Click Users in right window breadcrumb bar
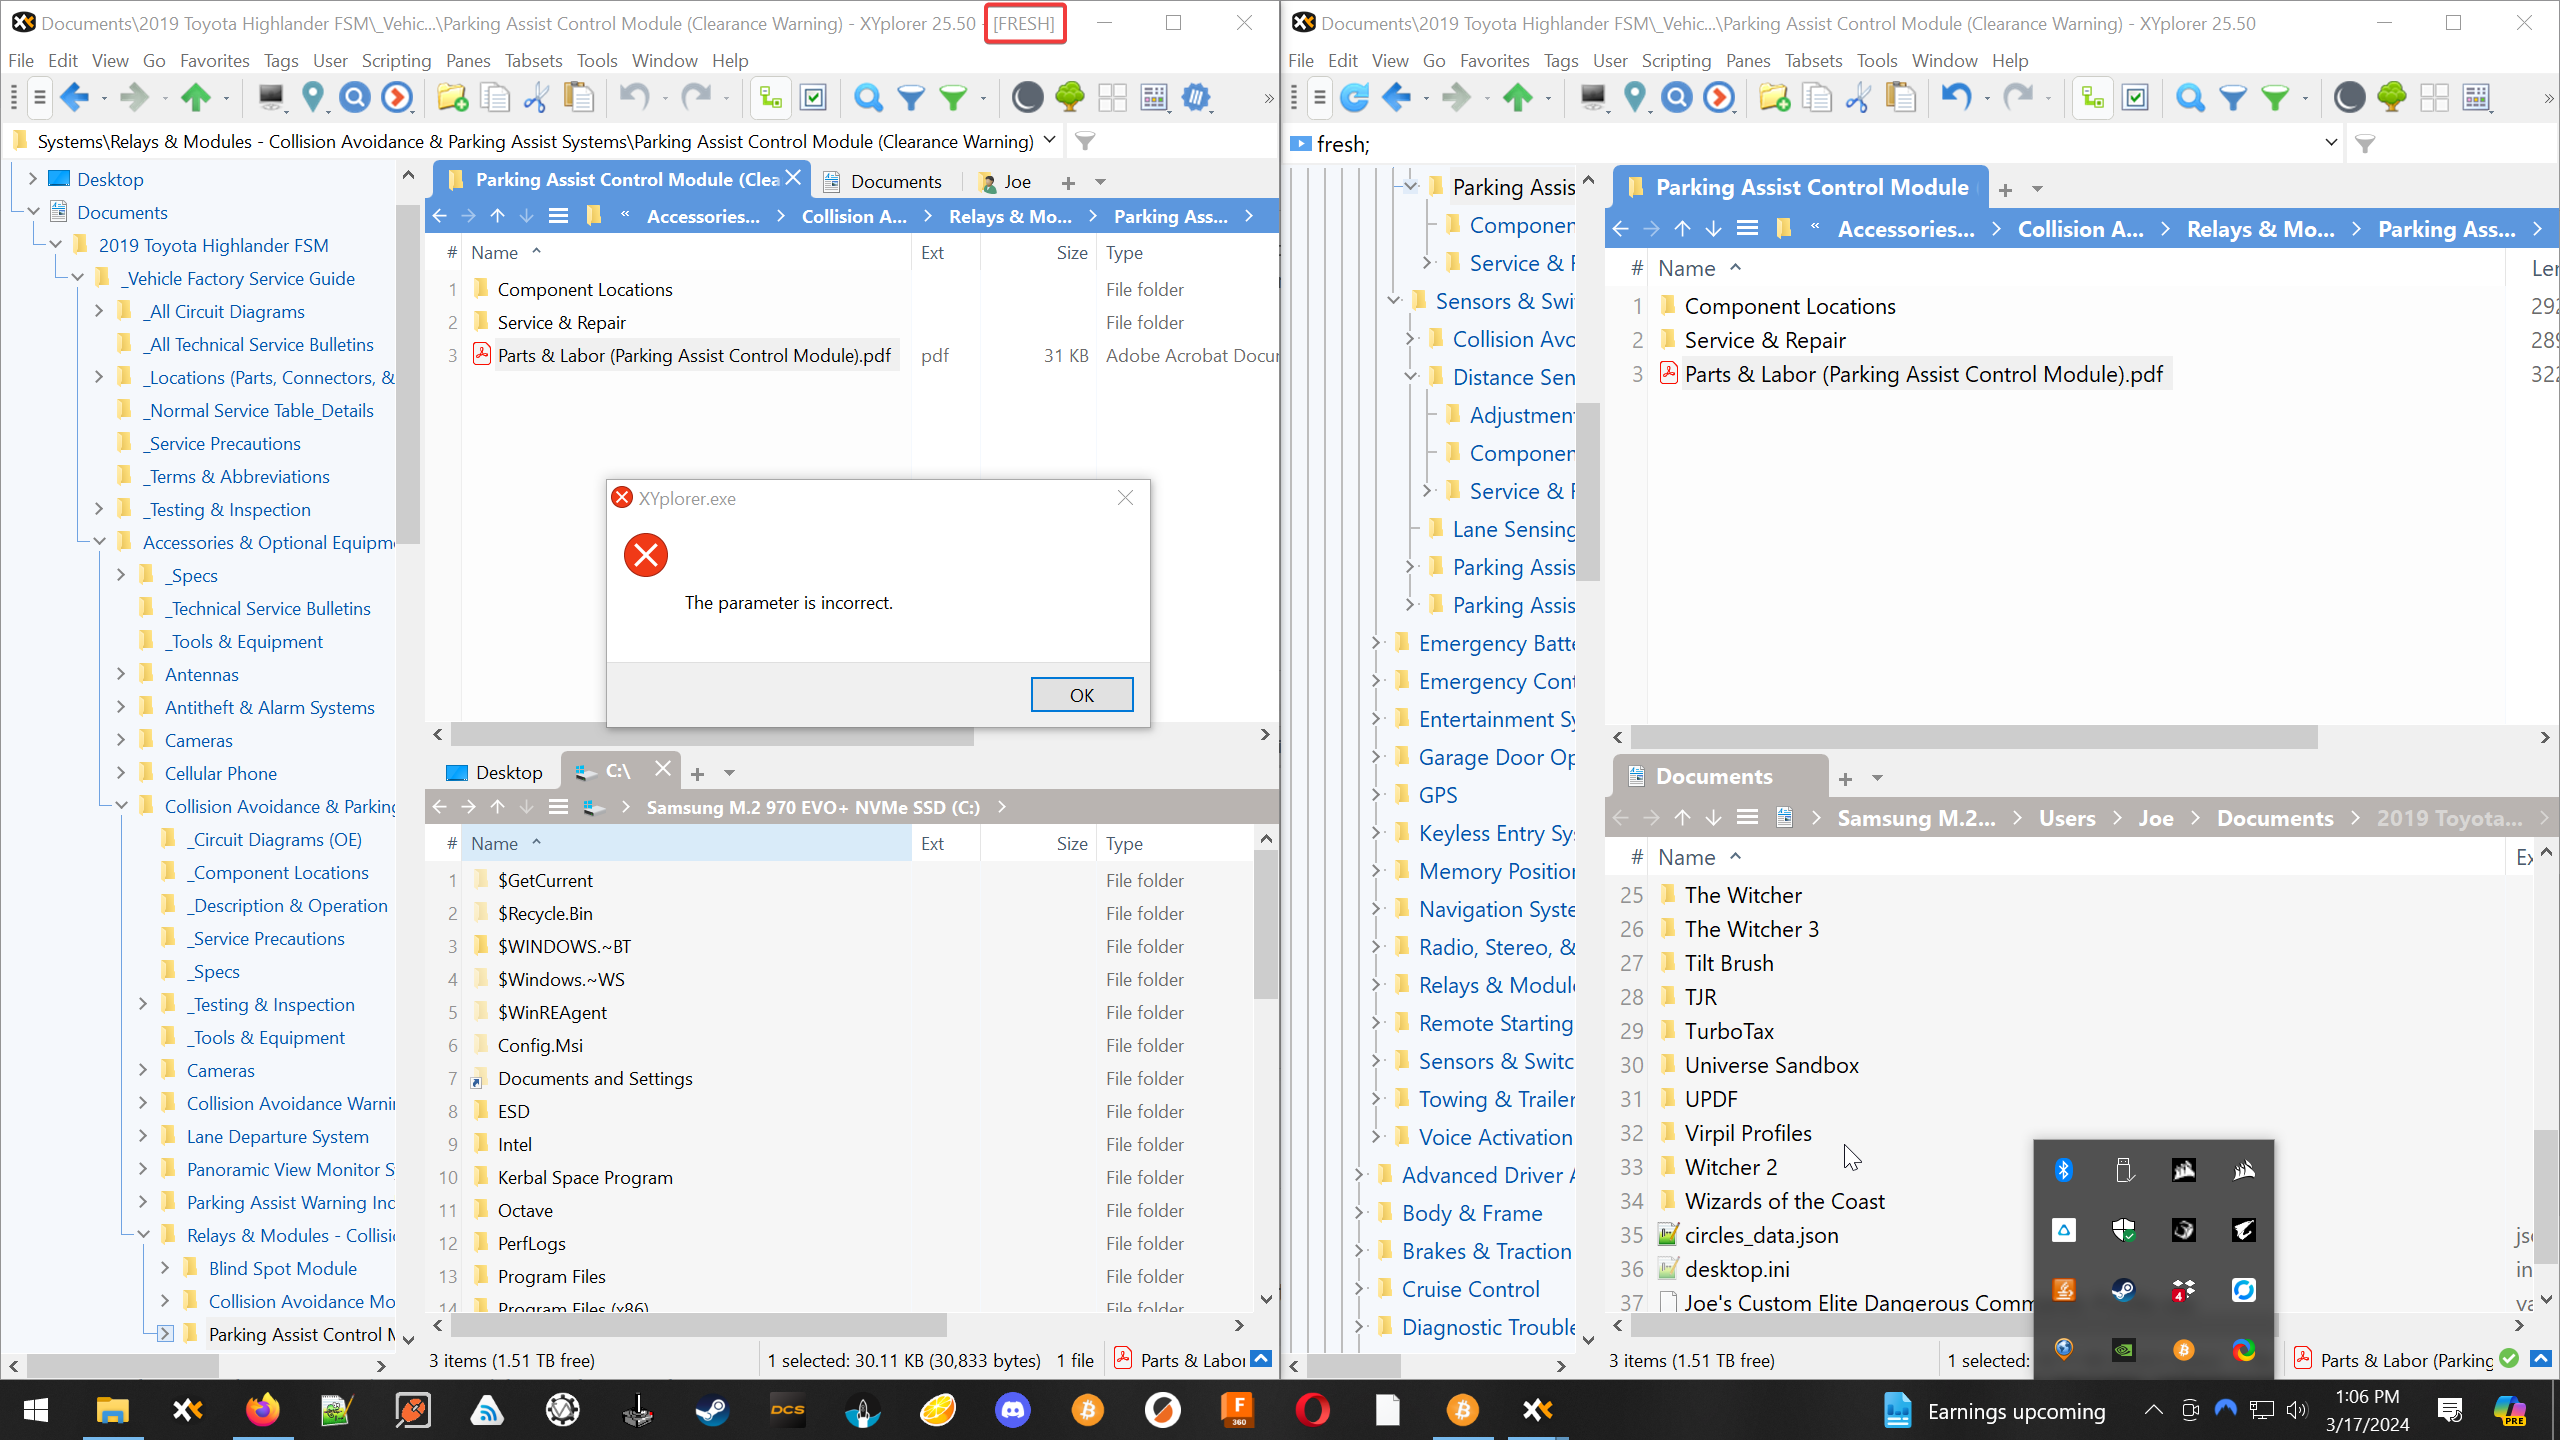This screenshot has height=1440, width=2560. 2067,818
